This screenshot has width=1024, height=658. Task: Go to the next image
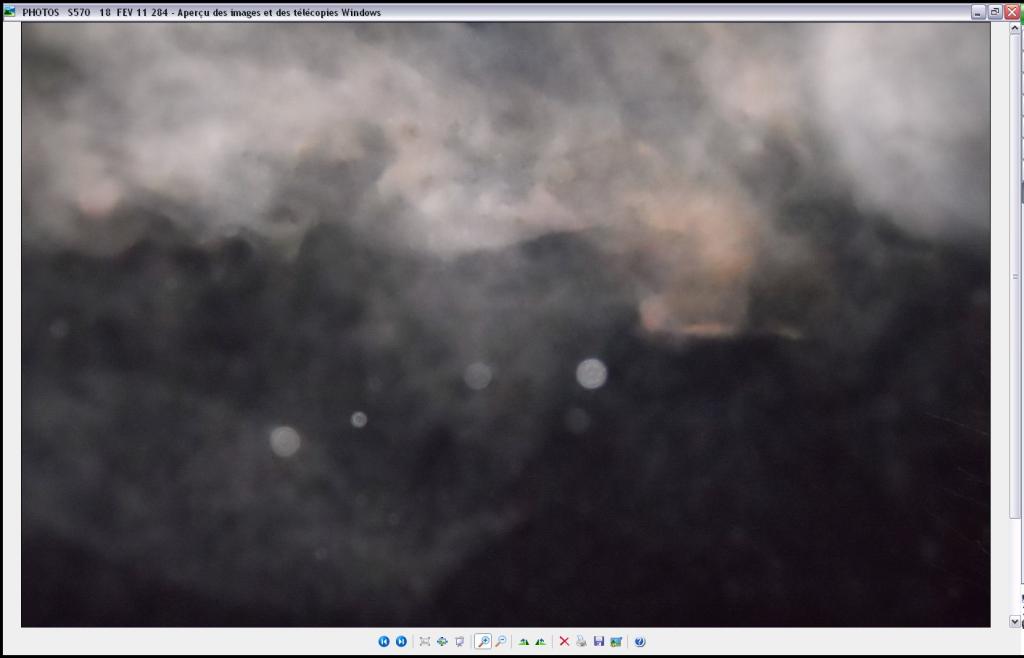[x=402, y=642]
